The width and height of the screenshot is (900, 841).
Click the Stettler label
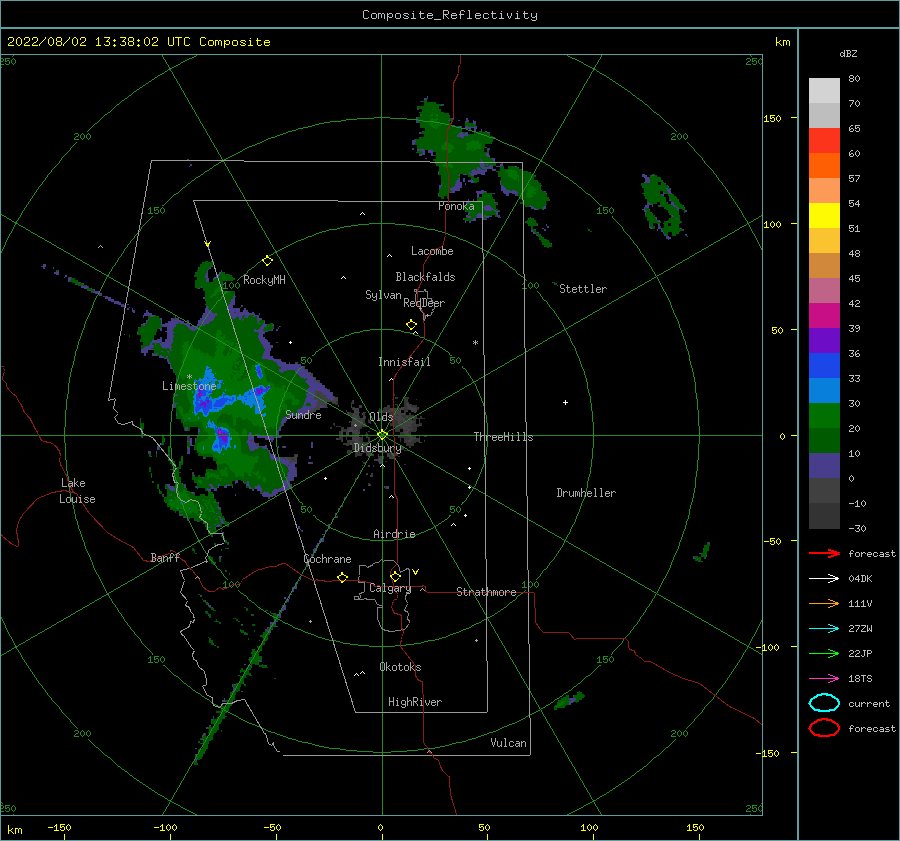point(583,289)
